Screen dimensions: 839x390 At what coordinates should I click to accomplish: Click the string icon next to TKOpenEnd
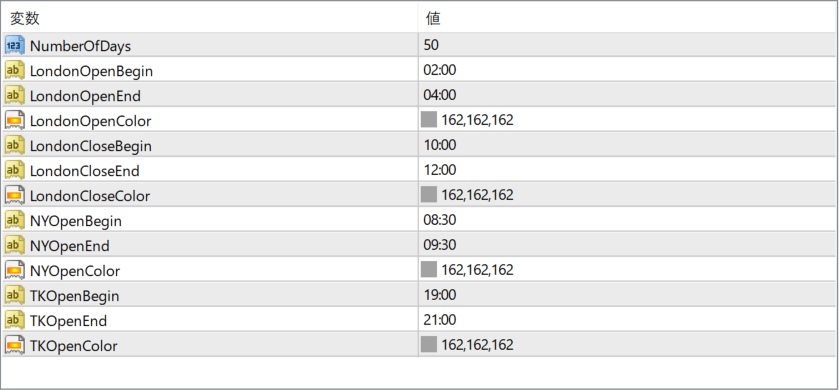tap(14, 320)
